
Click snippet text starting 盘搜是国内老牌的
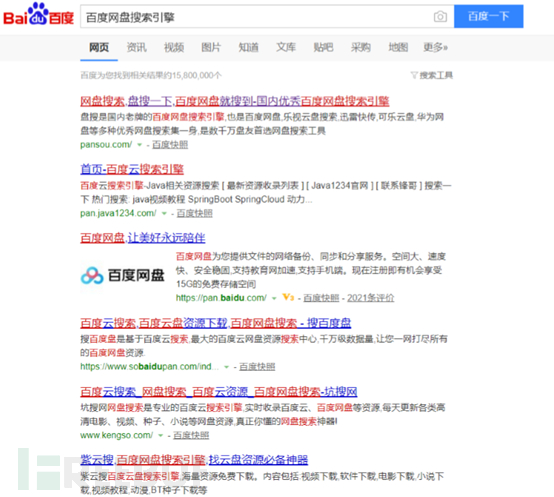pyautogui.click(x=262, y=124)
